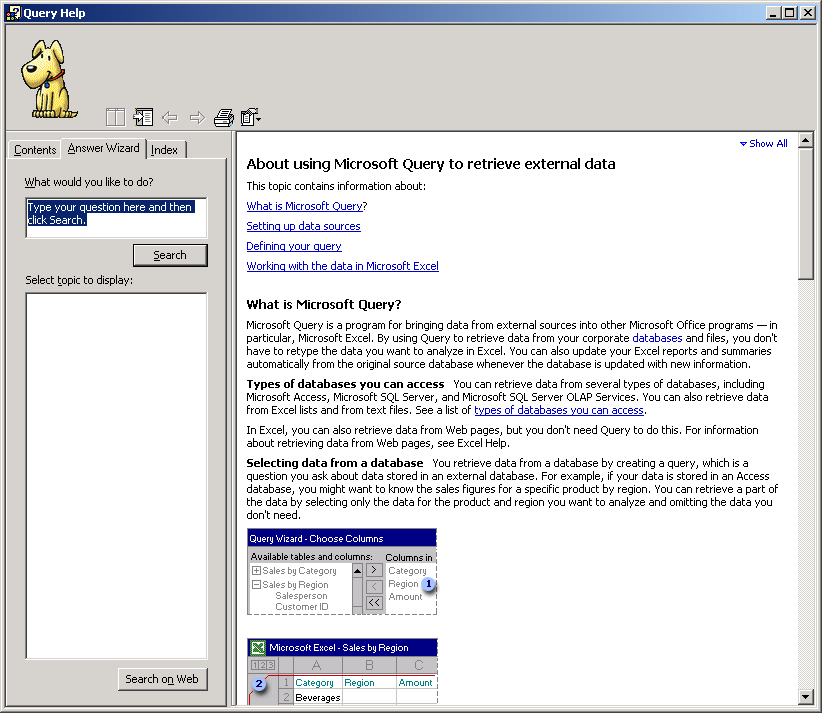Click the scrollbar up arrow
The image size is (822, 713).
tap(806, 140)
